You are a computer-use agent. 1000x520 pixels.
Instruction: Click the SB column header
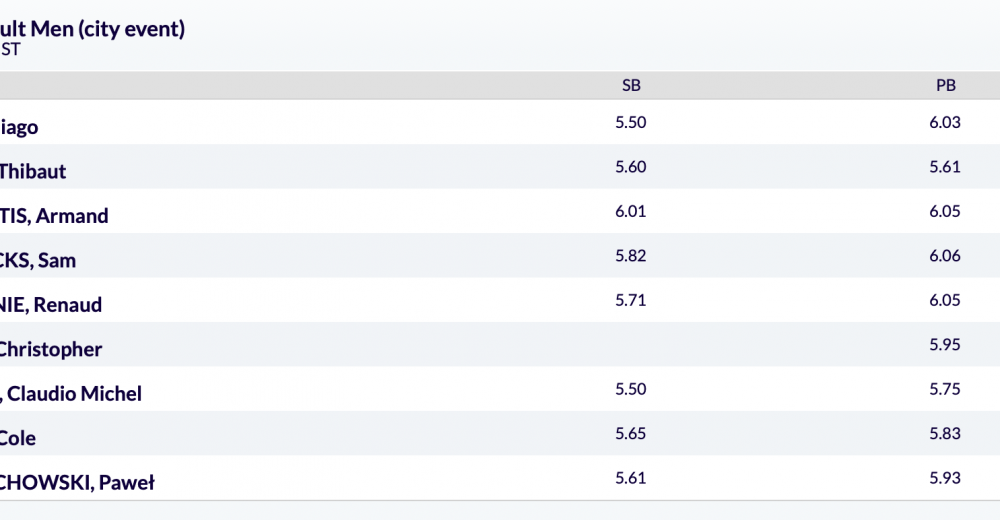coord(631,85)
